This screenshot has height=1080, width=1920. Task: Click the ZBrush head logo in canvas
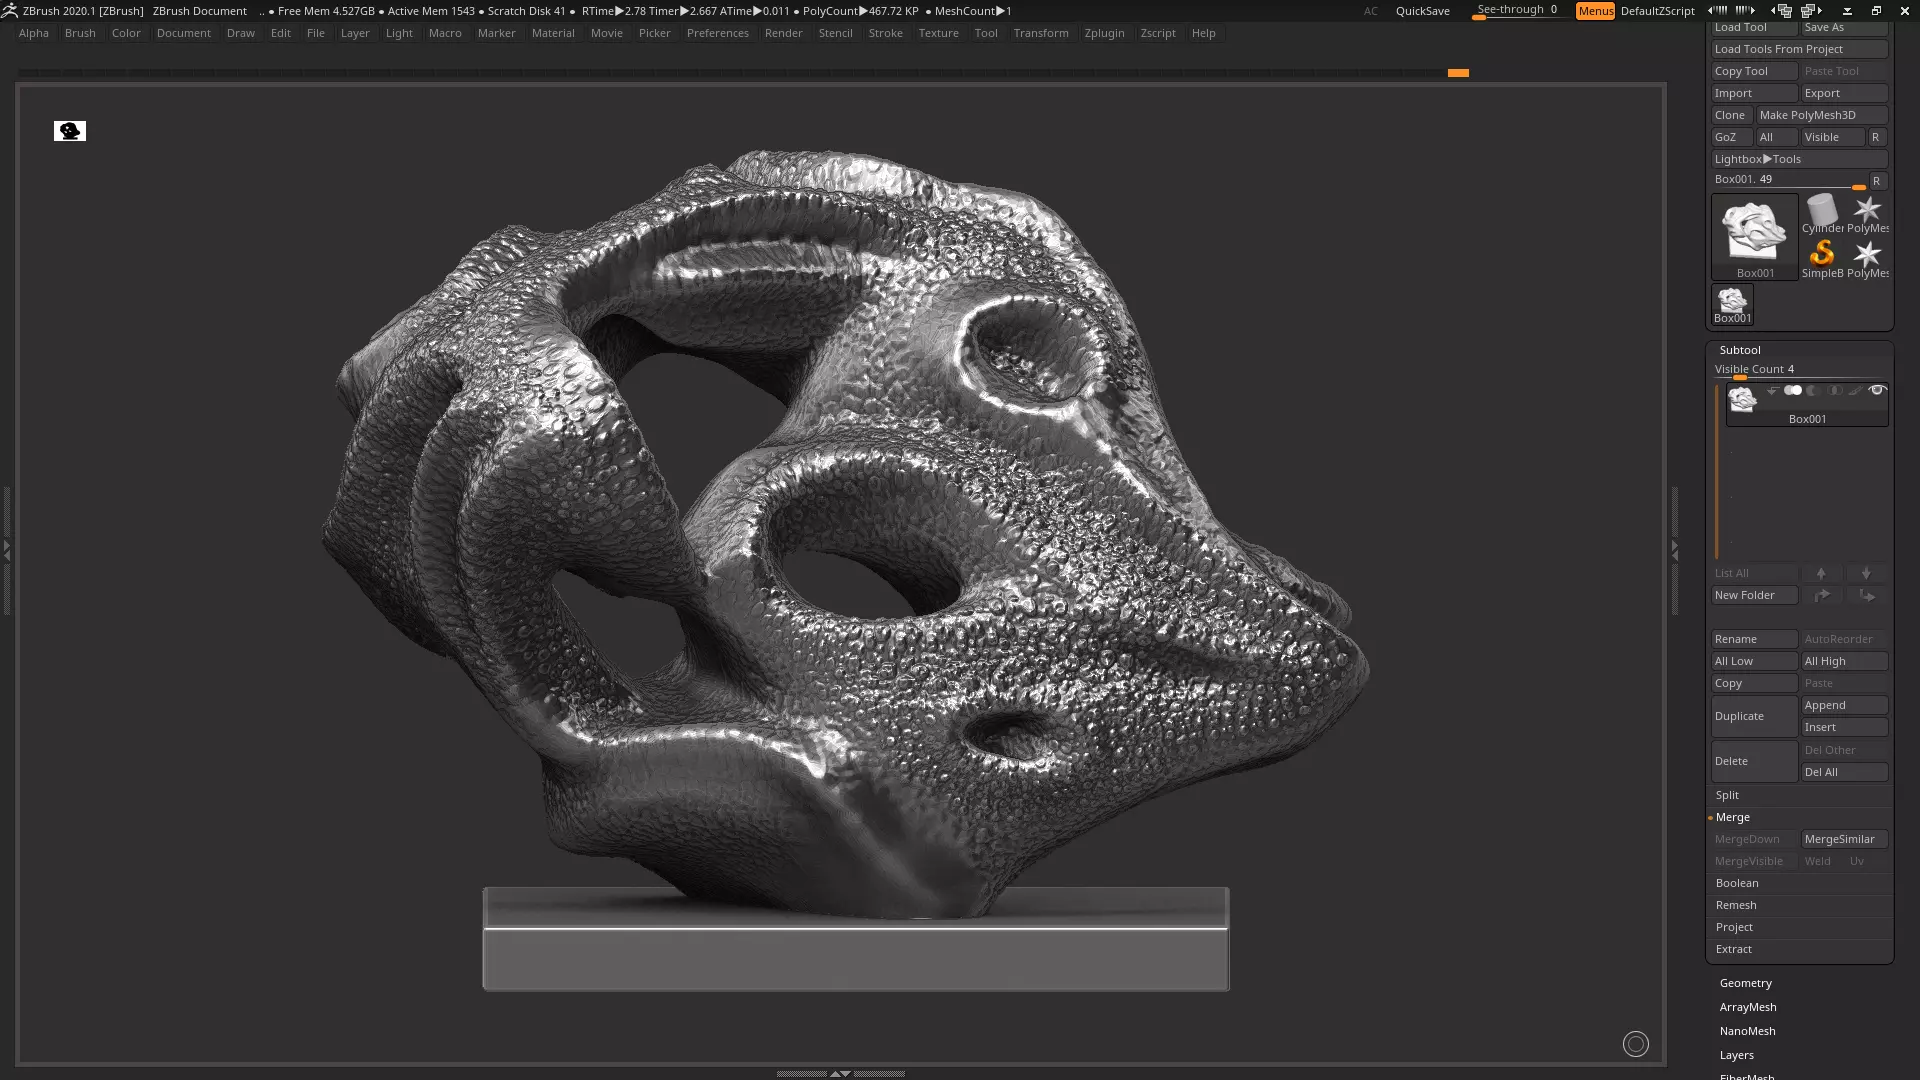70,131
